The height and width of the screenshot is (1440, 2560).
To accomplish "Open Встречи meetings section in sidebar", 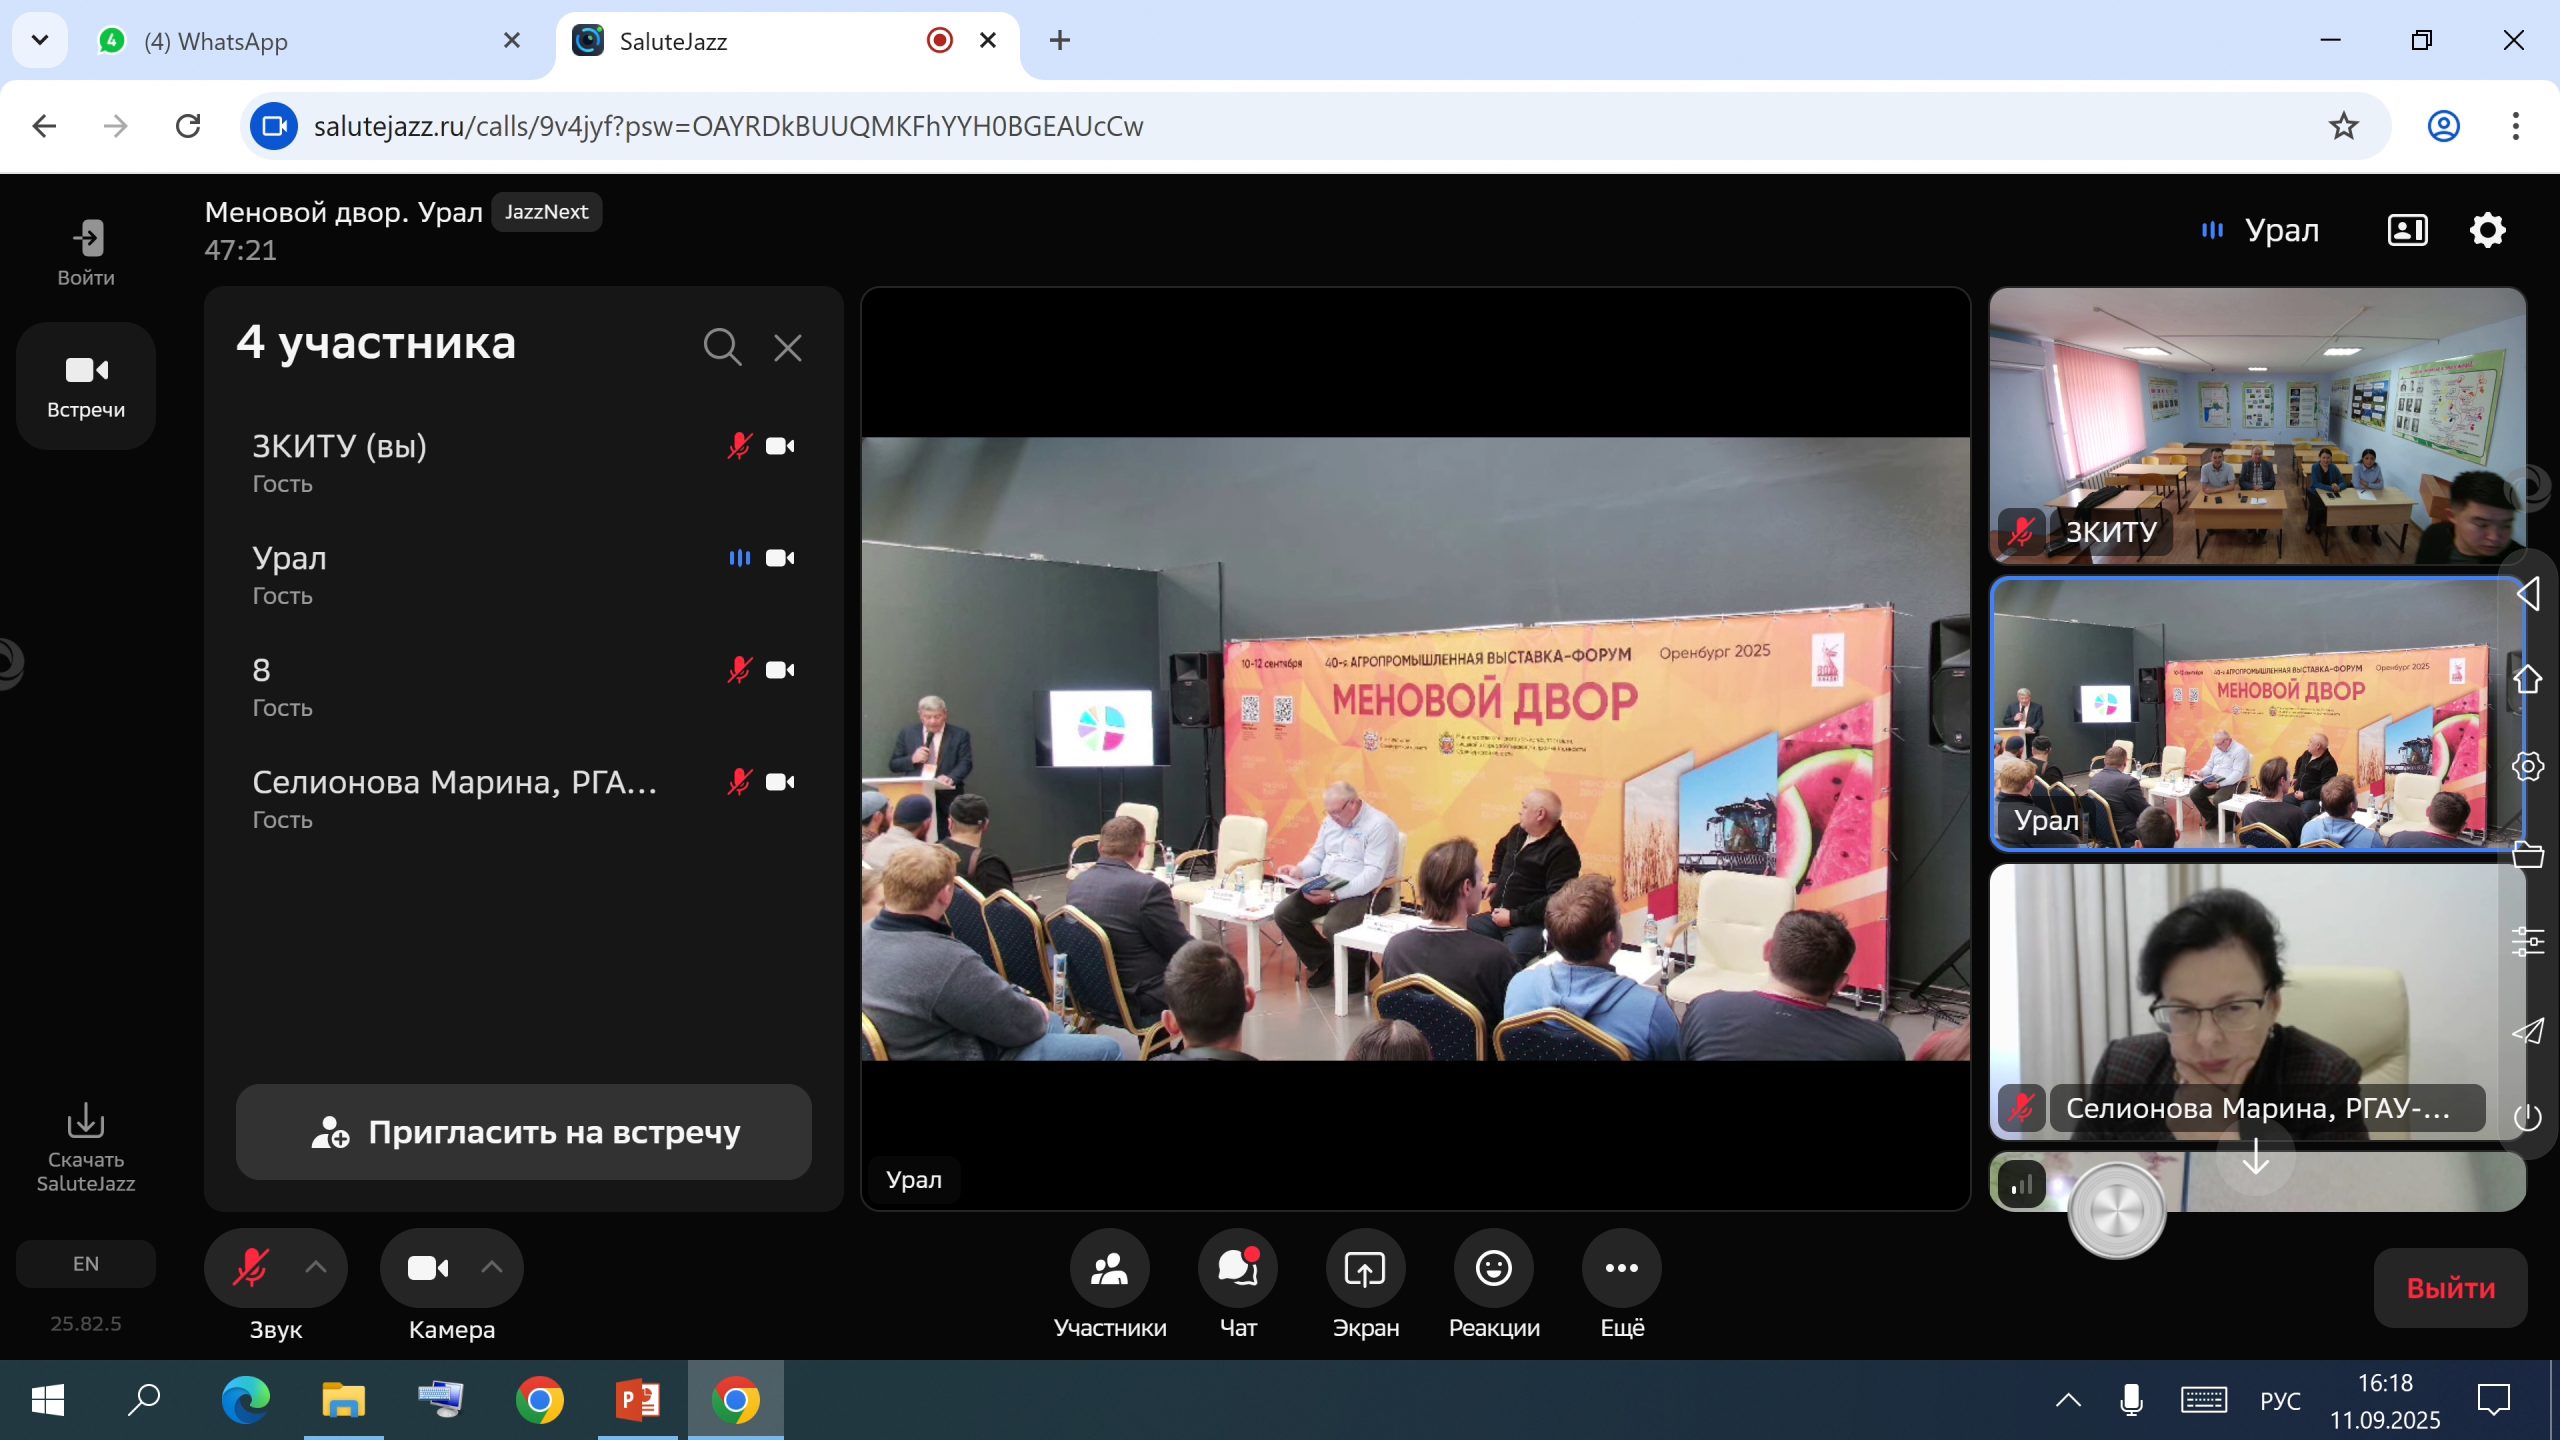I will [x=86, y=385].
